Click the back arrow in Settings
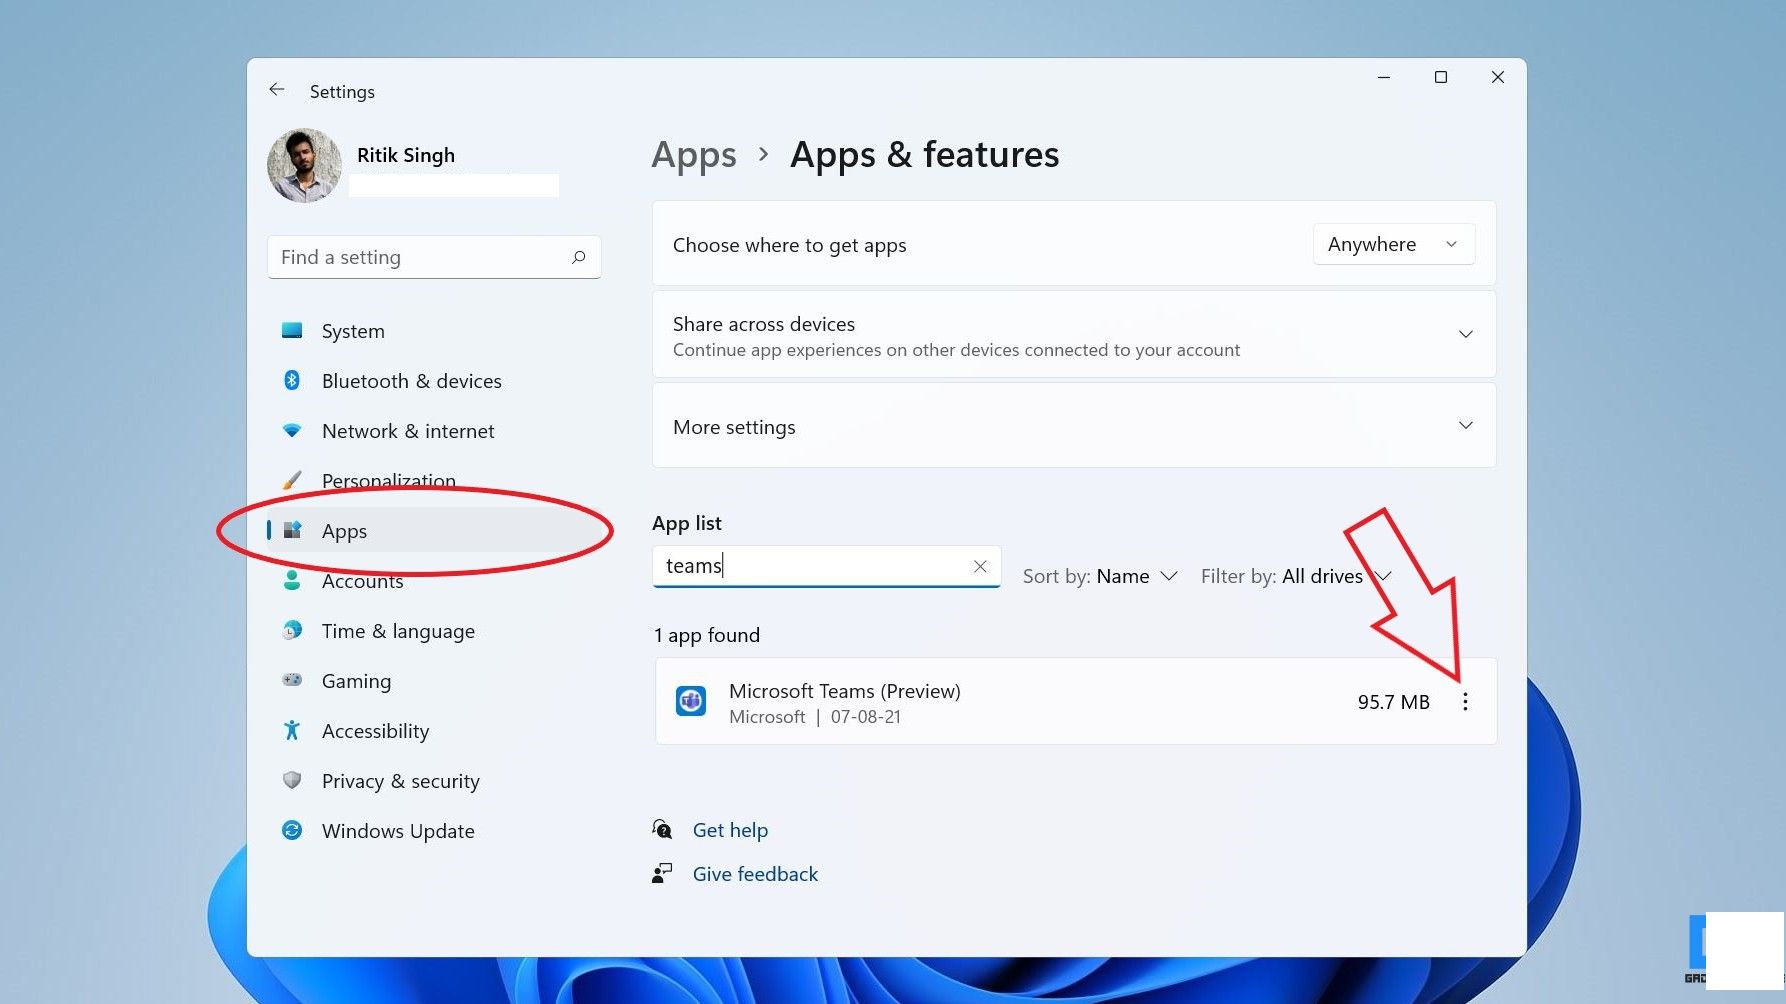Screen dimensions: 1786x1004 pyautogui.click(x=277, y=90)
